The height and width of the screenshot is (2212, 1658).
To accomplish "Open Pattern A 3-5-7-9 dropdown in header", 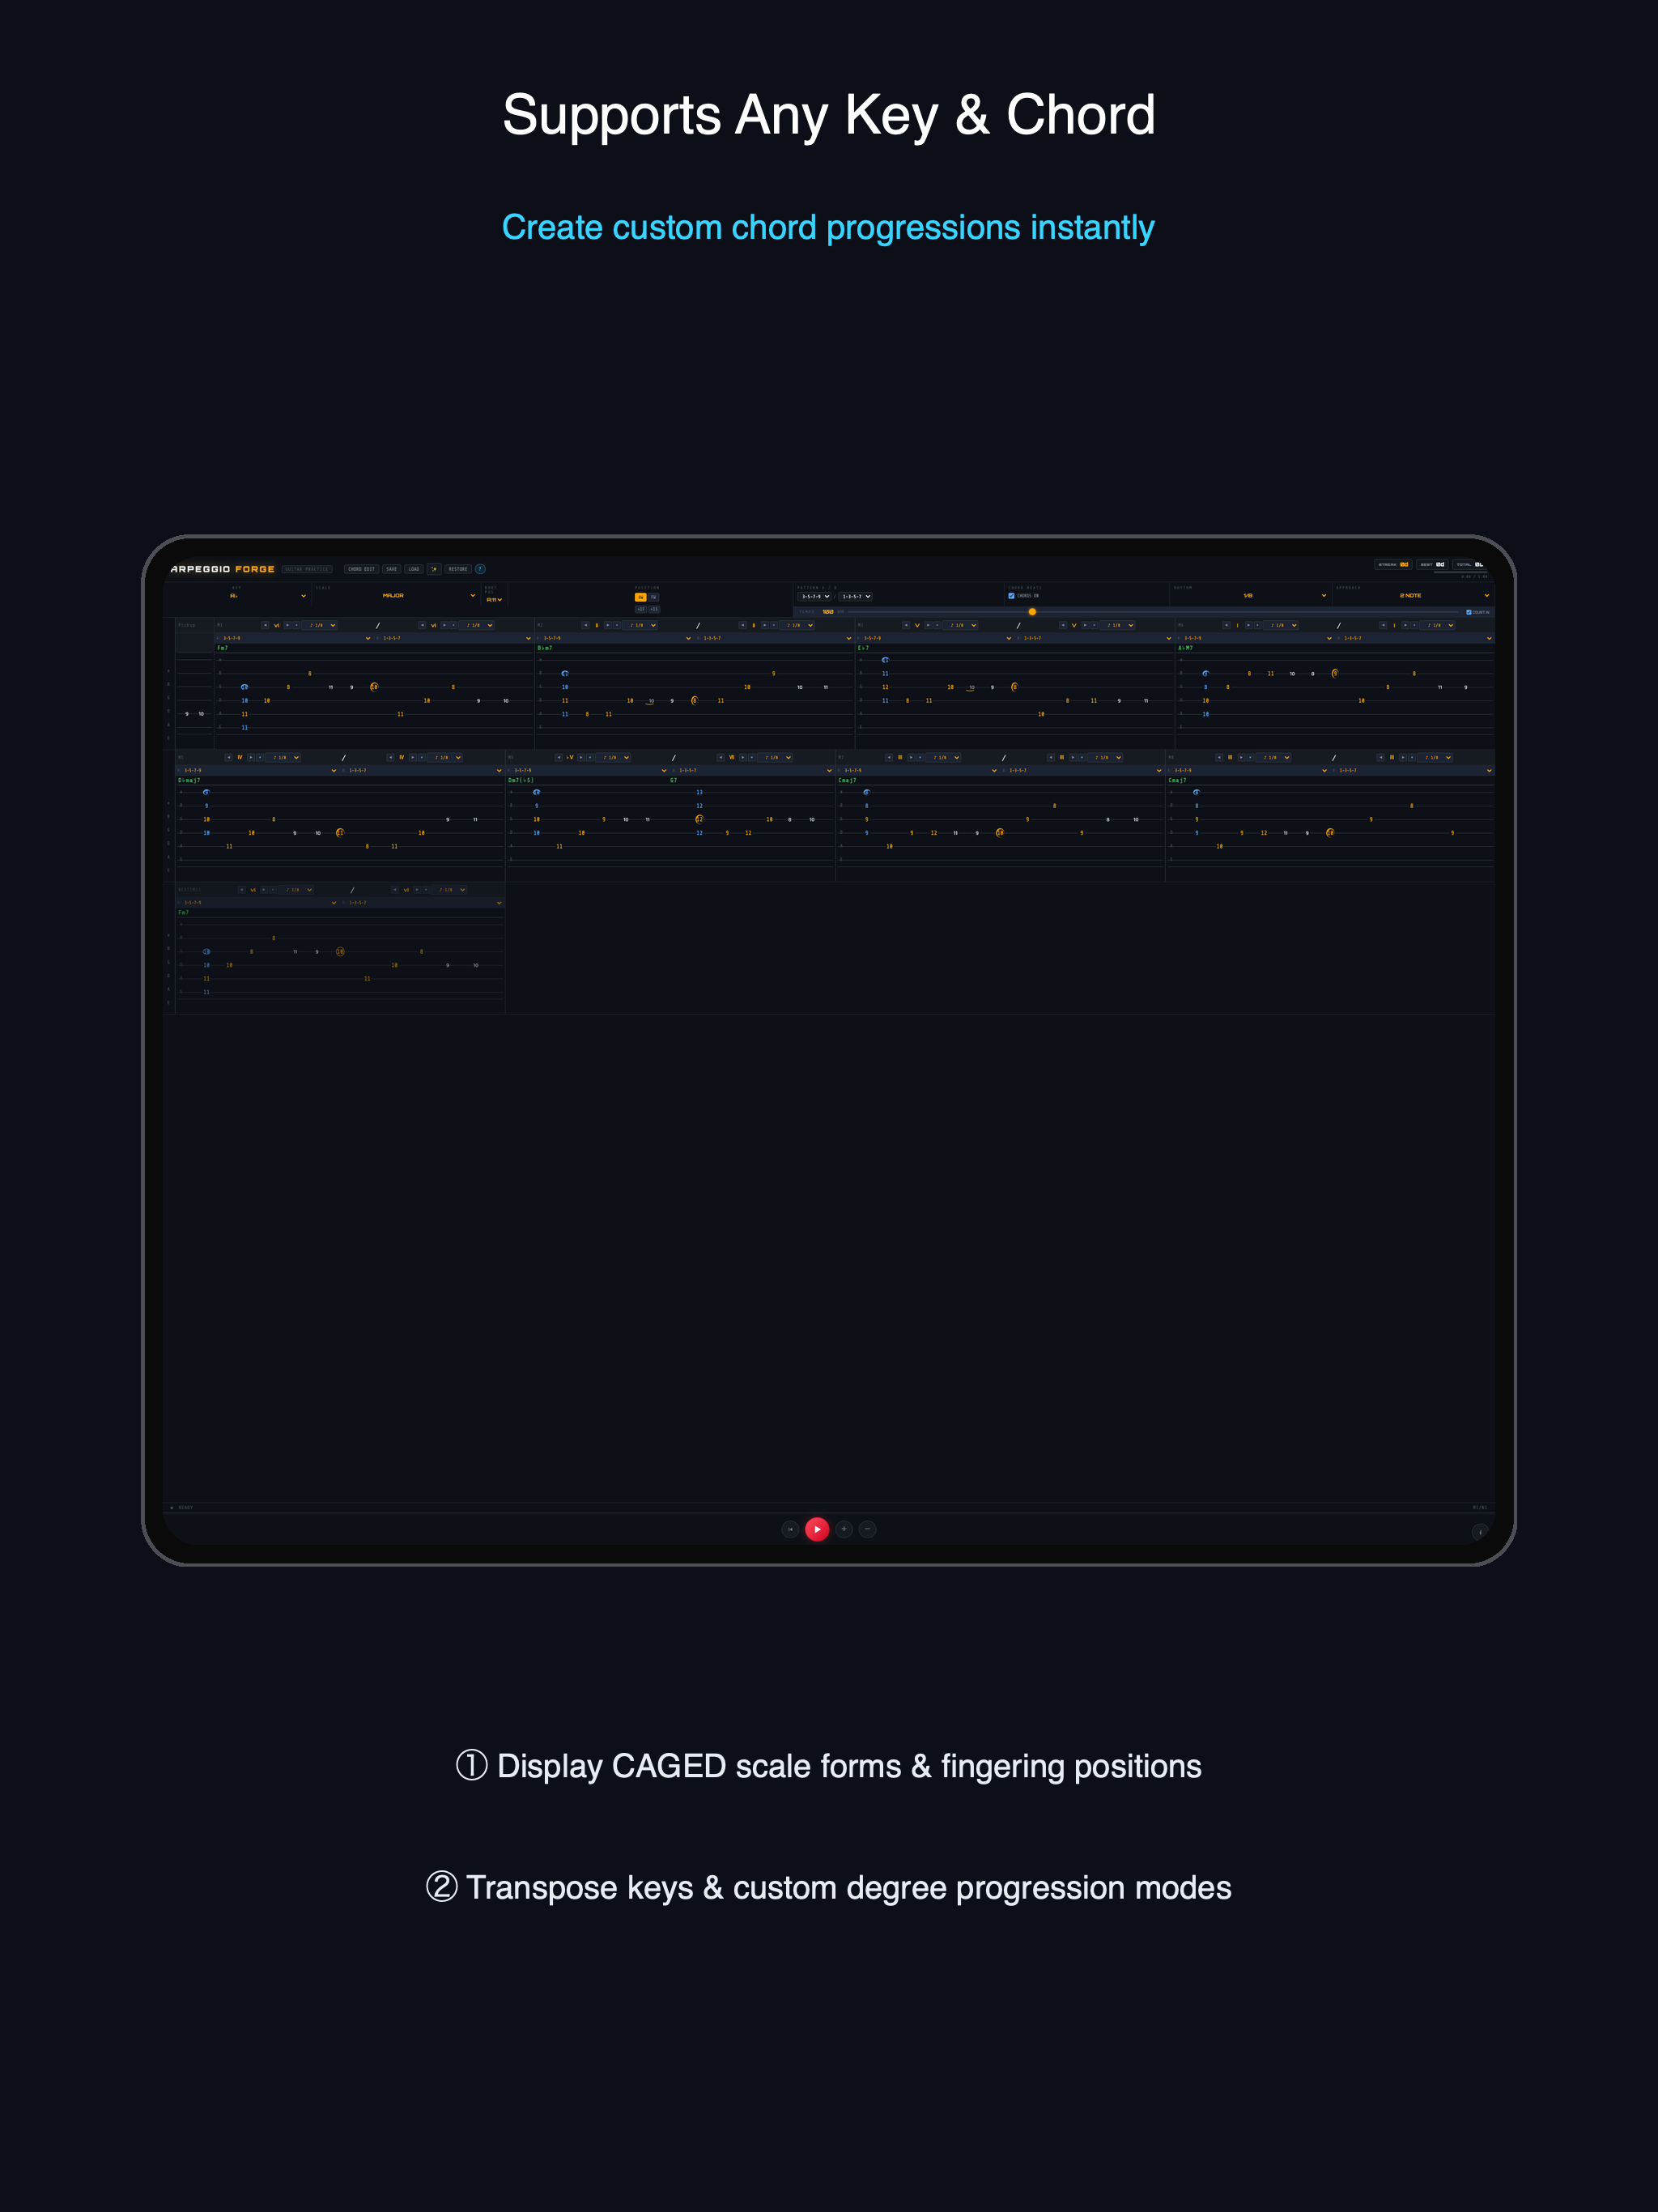I will pyautogui.click(x=814, y=597).
